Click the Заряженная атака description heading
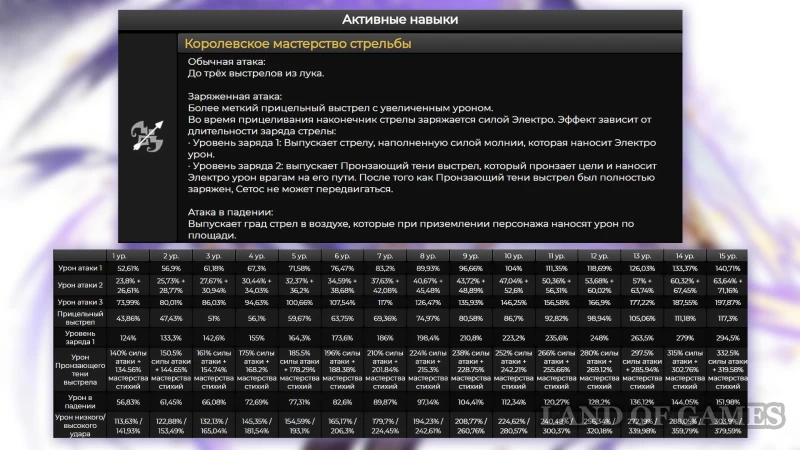 [x=232, y=96]
